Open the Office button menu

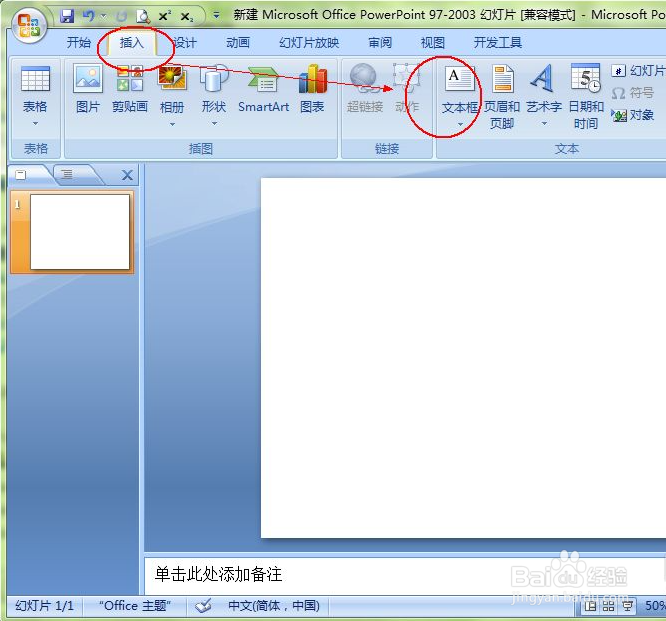coord(29,25)
